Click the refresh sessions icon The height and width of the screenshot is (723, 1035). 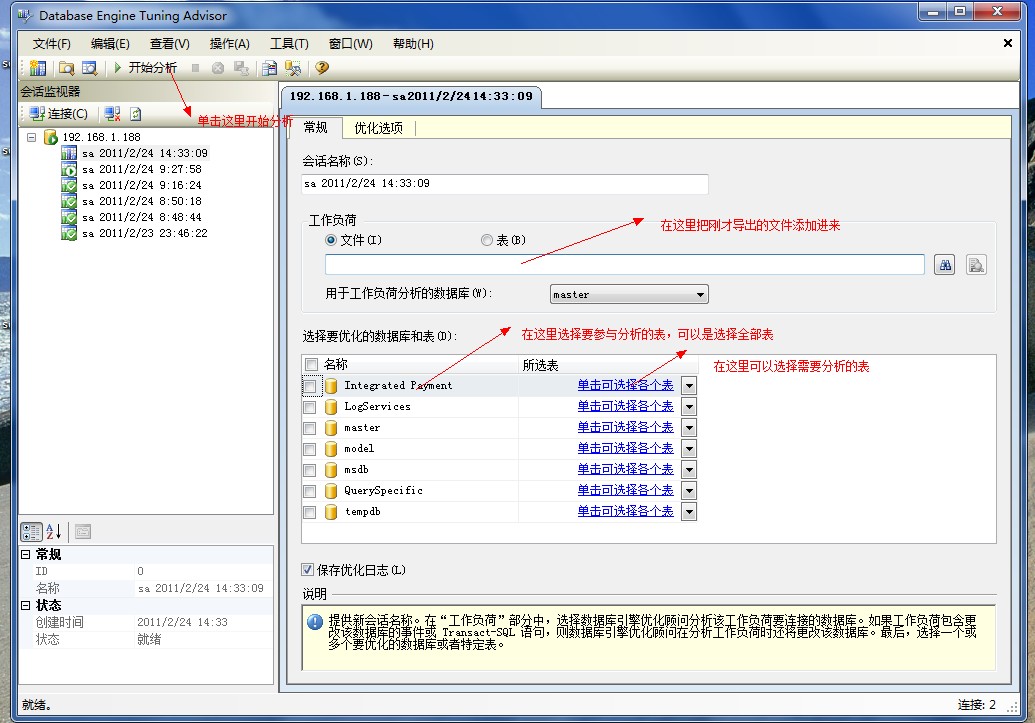(135, 114)
